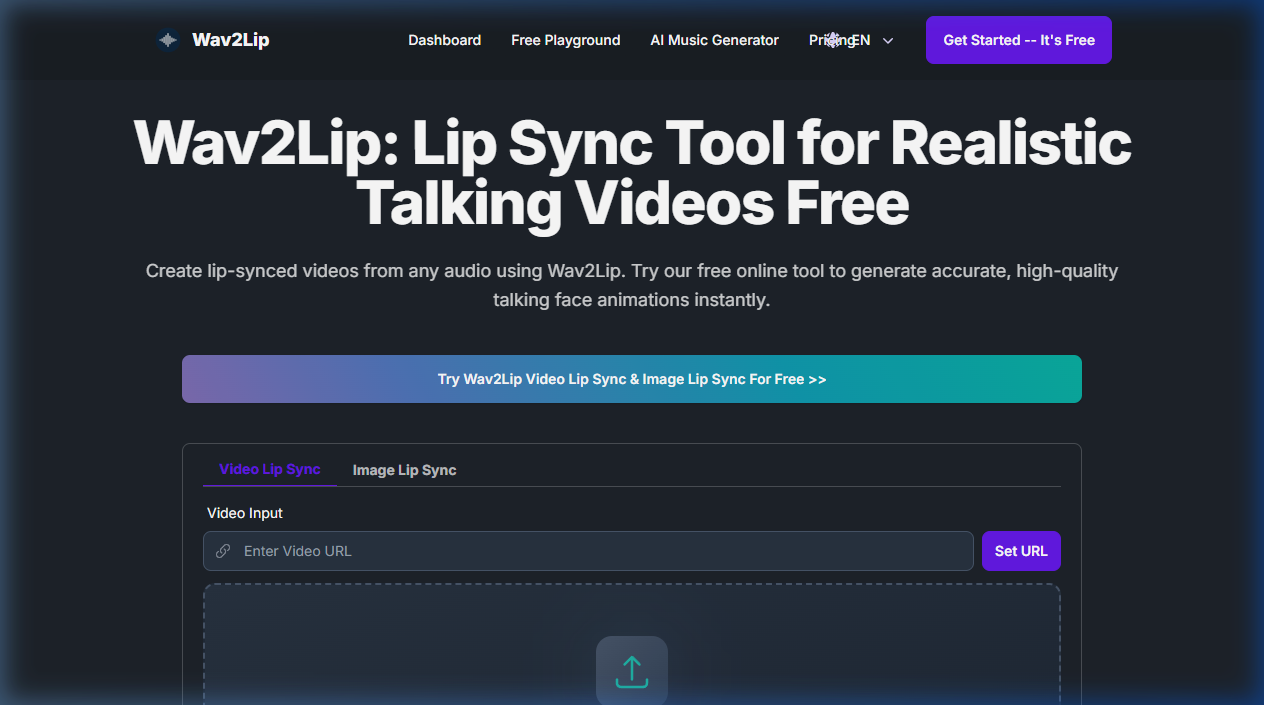Click the Wav2Lip brand name text
1264x705 pixels.
tap(230, 40)
